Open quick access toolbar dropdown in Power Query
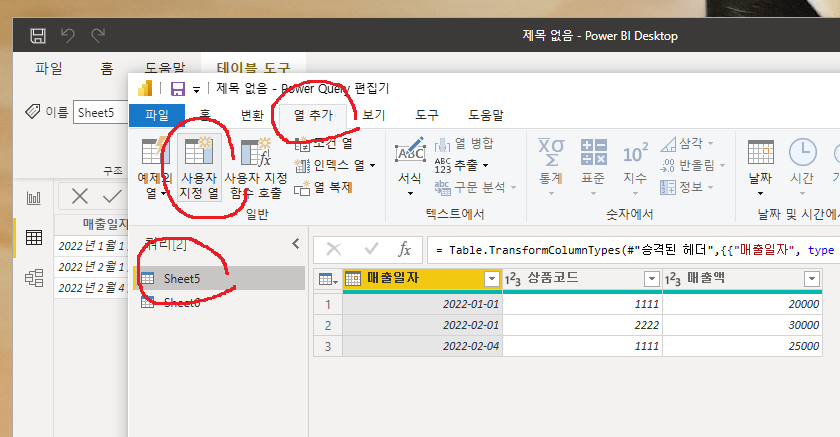Screen dimensions: 840x437 point(197,89)
